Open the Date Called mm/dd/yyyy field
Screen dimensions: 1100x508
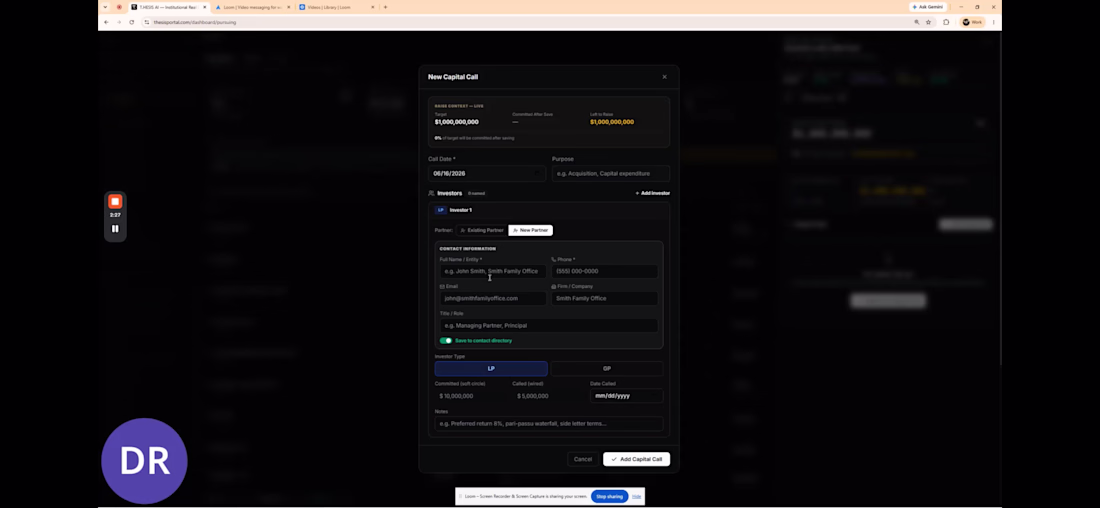point(626,396)
